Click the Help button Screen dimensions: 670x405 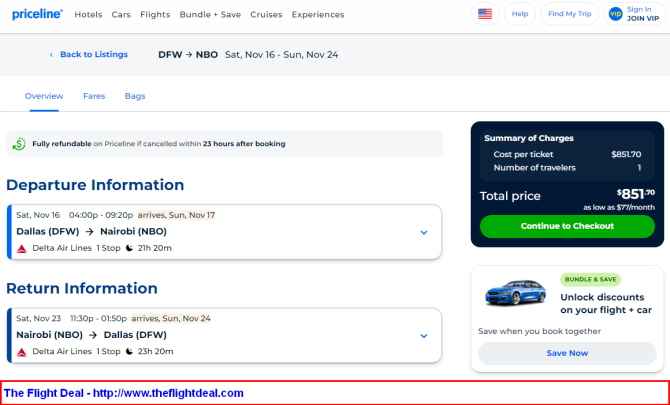(520, 14)
